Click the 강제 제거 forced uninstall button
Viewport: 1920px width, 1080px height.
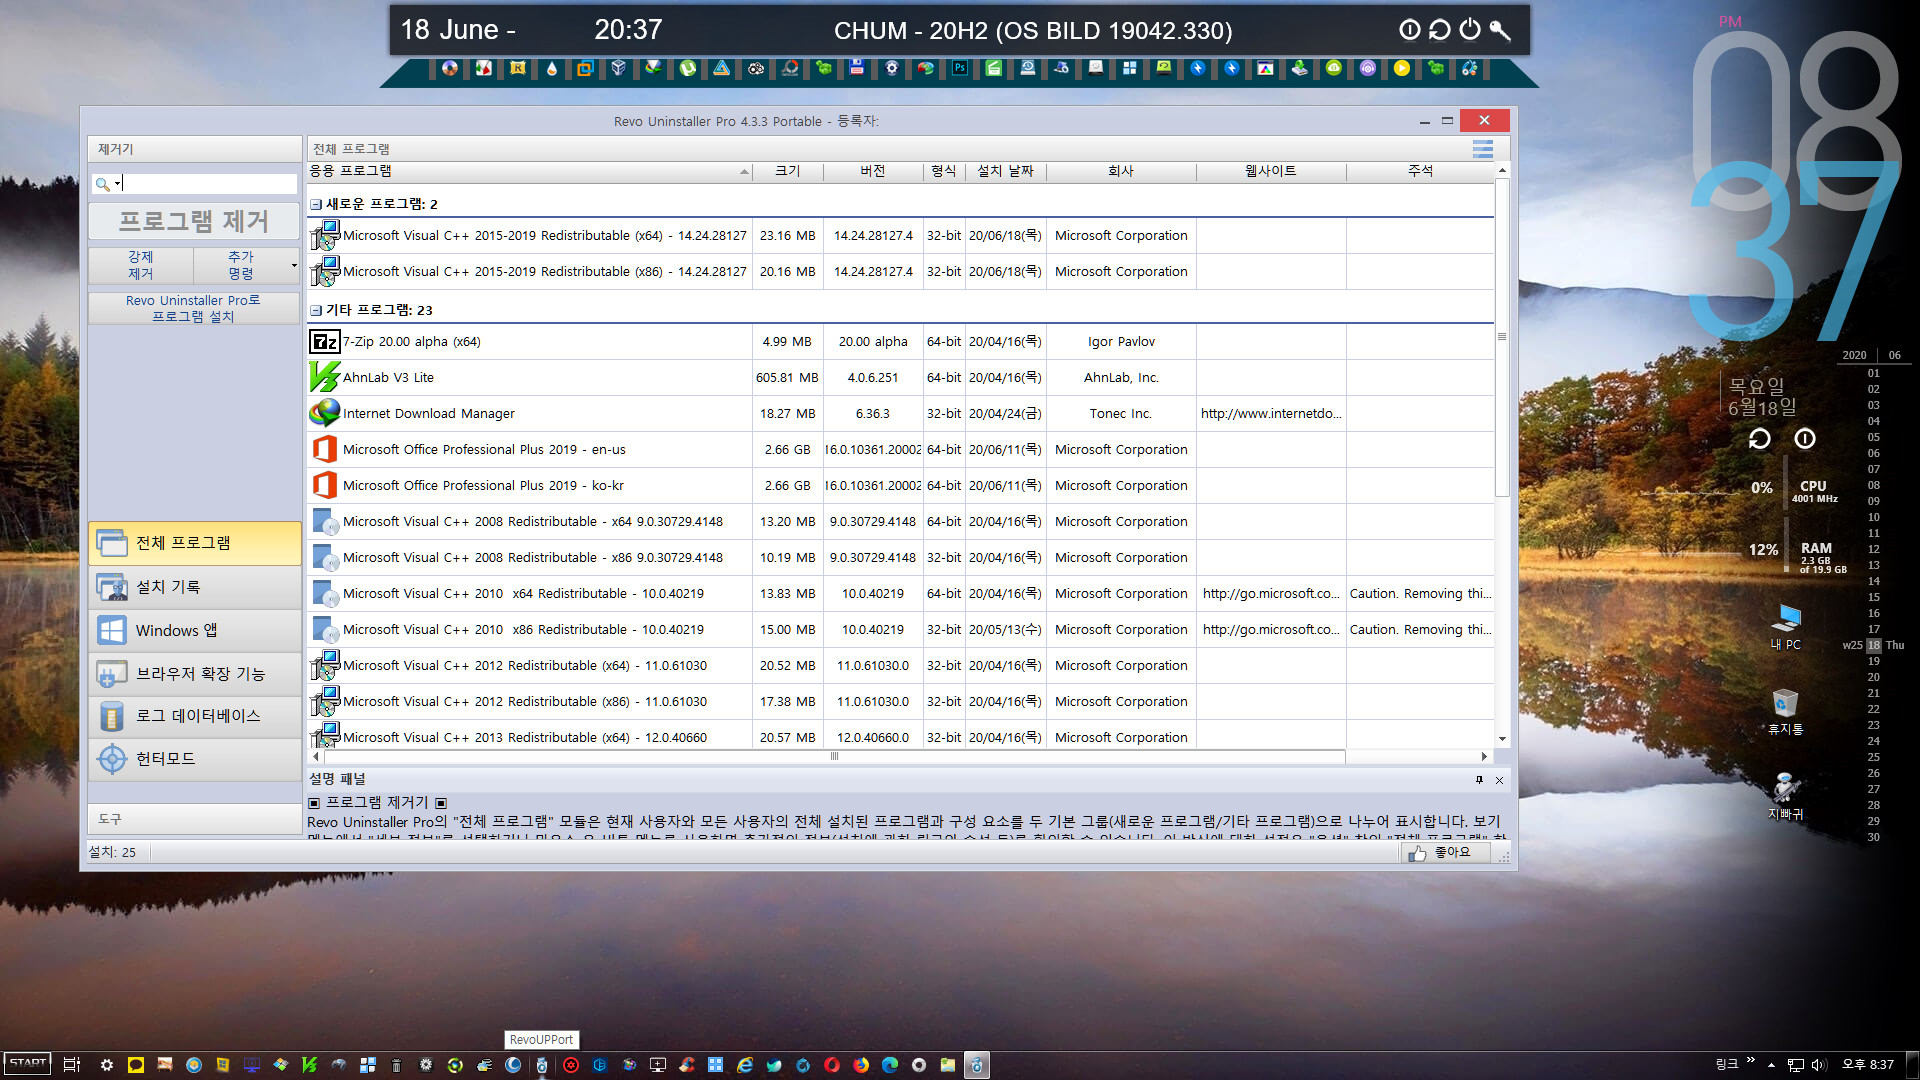[x=140, y=265]
